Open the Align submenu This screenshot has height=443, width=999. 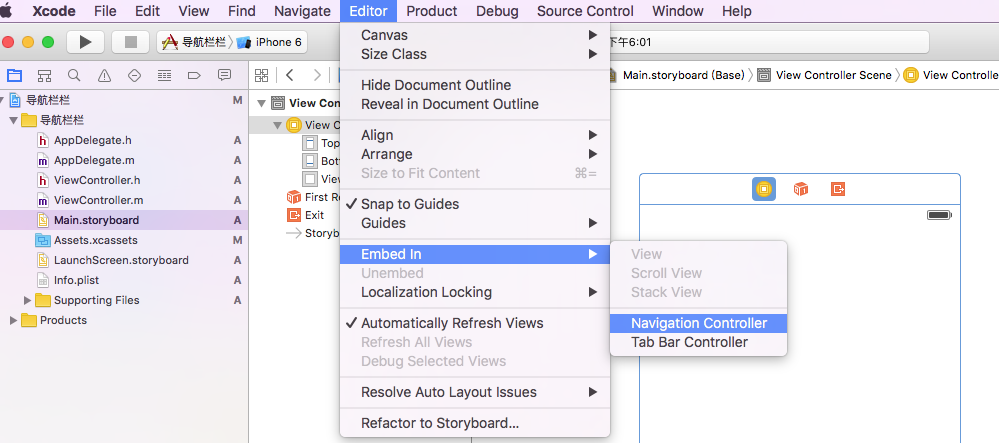pos(475,135)
